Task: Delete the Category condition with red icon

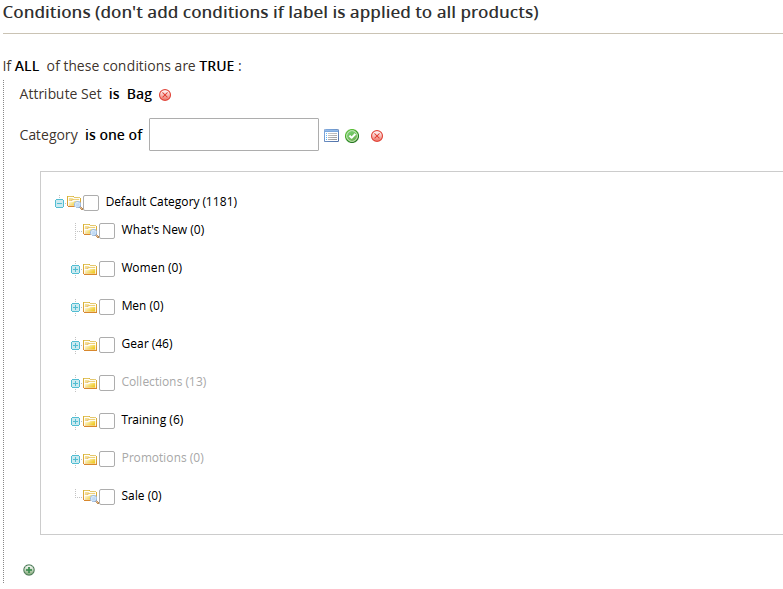Action: 377,136
